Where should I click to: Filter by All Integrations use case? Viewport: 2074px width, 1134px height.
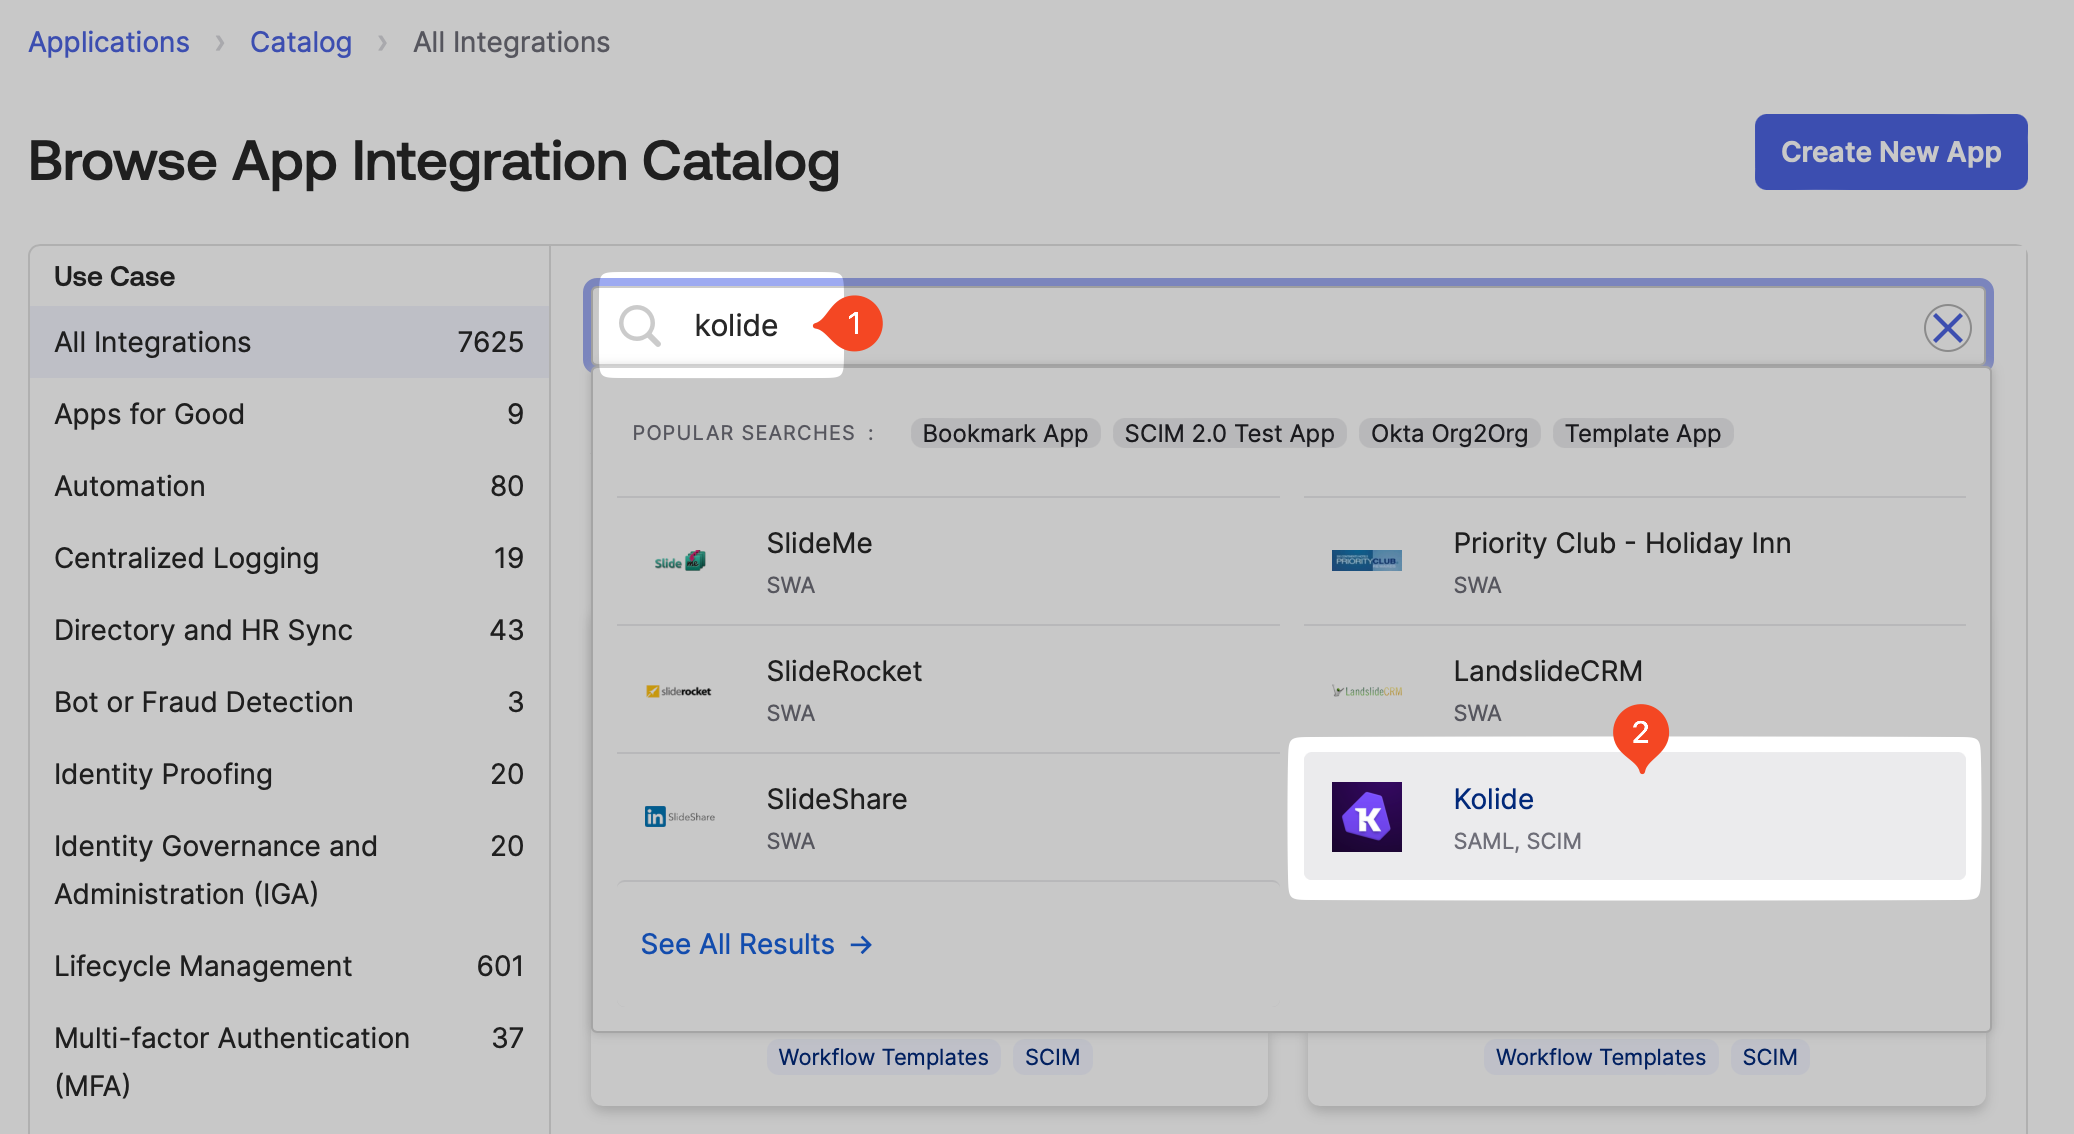tap(289, 342)
